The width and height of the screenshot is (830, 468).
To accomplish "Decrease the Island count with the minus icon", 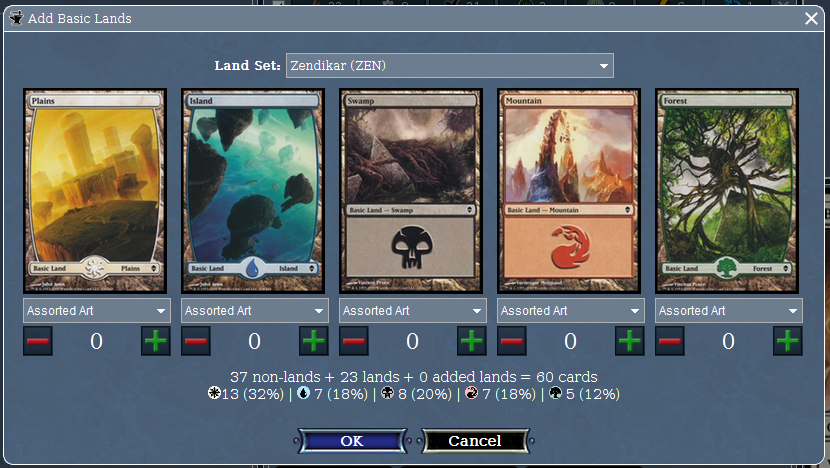I will tap(196, 341).
